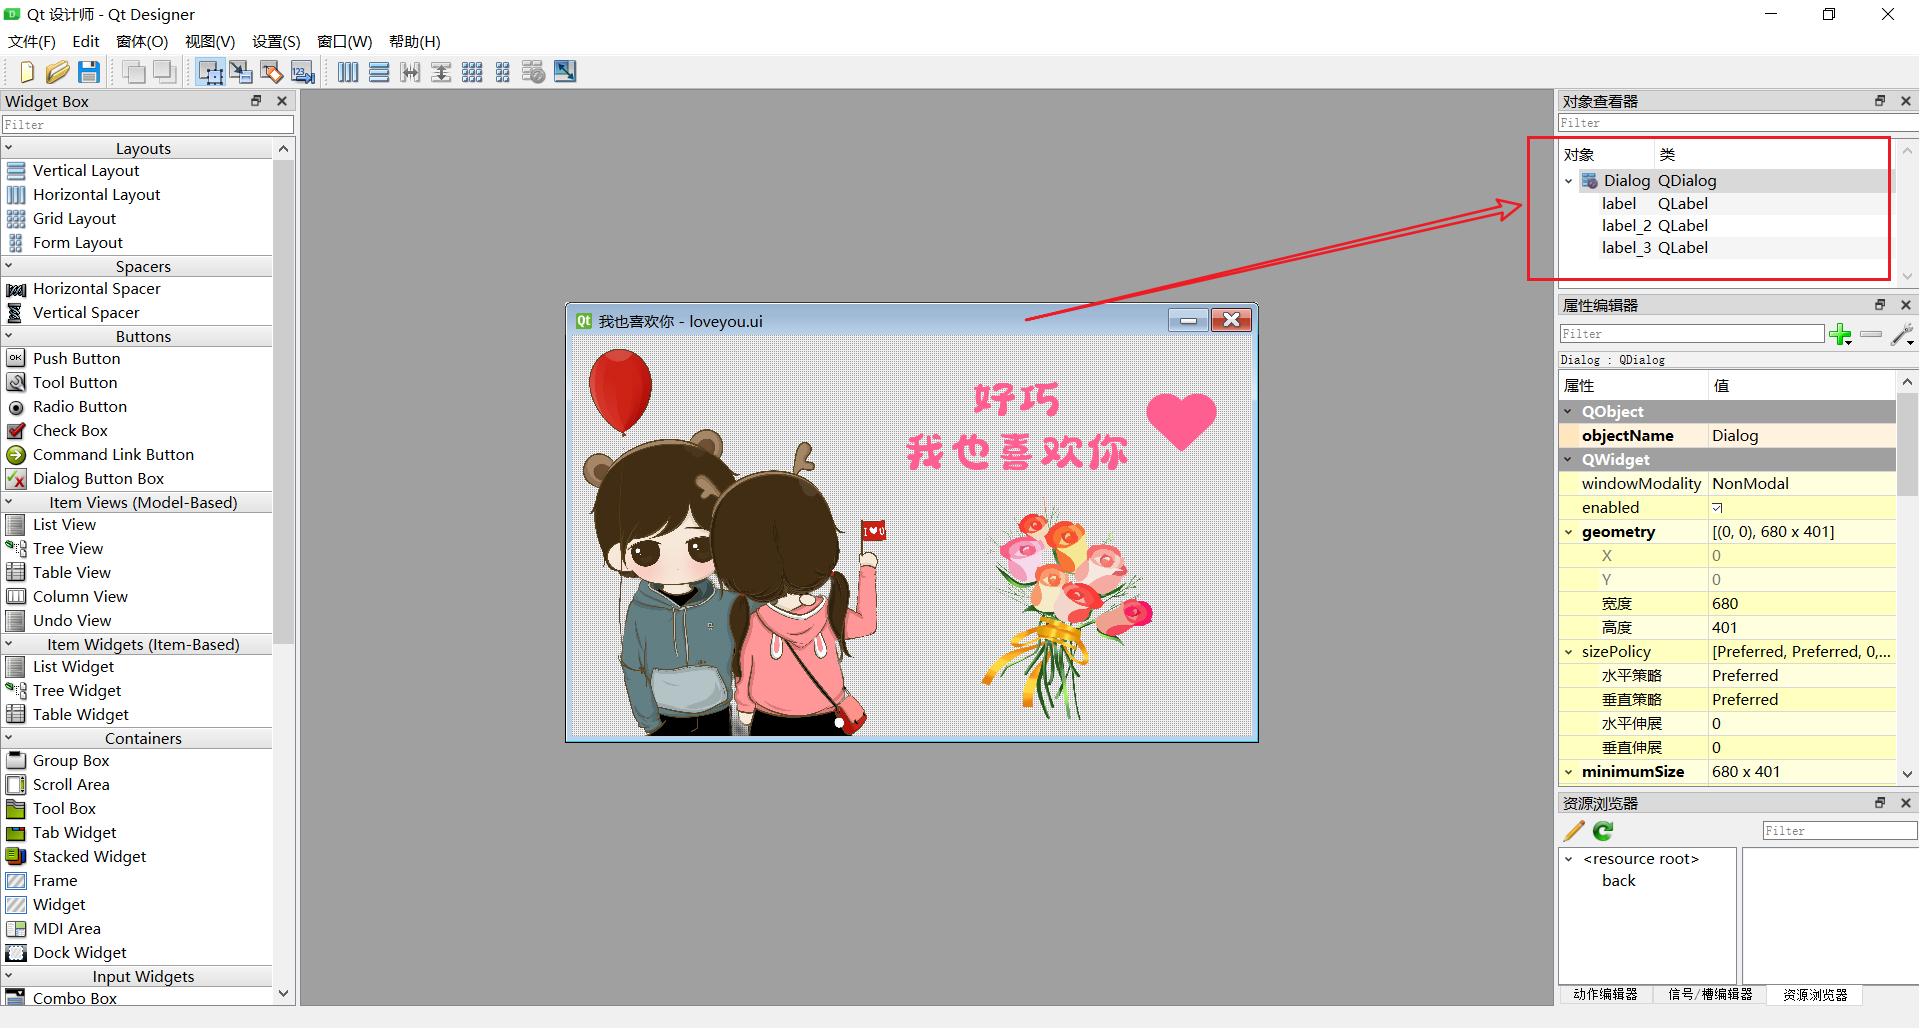Select Push Button widget in Widget Box
This screenshot has height=1028, width=1919.
pyautogui.click(x=76, y=359)
